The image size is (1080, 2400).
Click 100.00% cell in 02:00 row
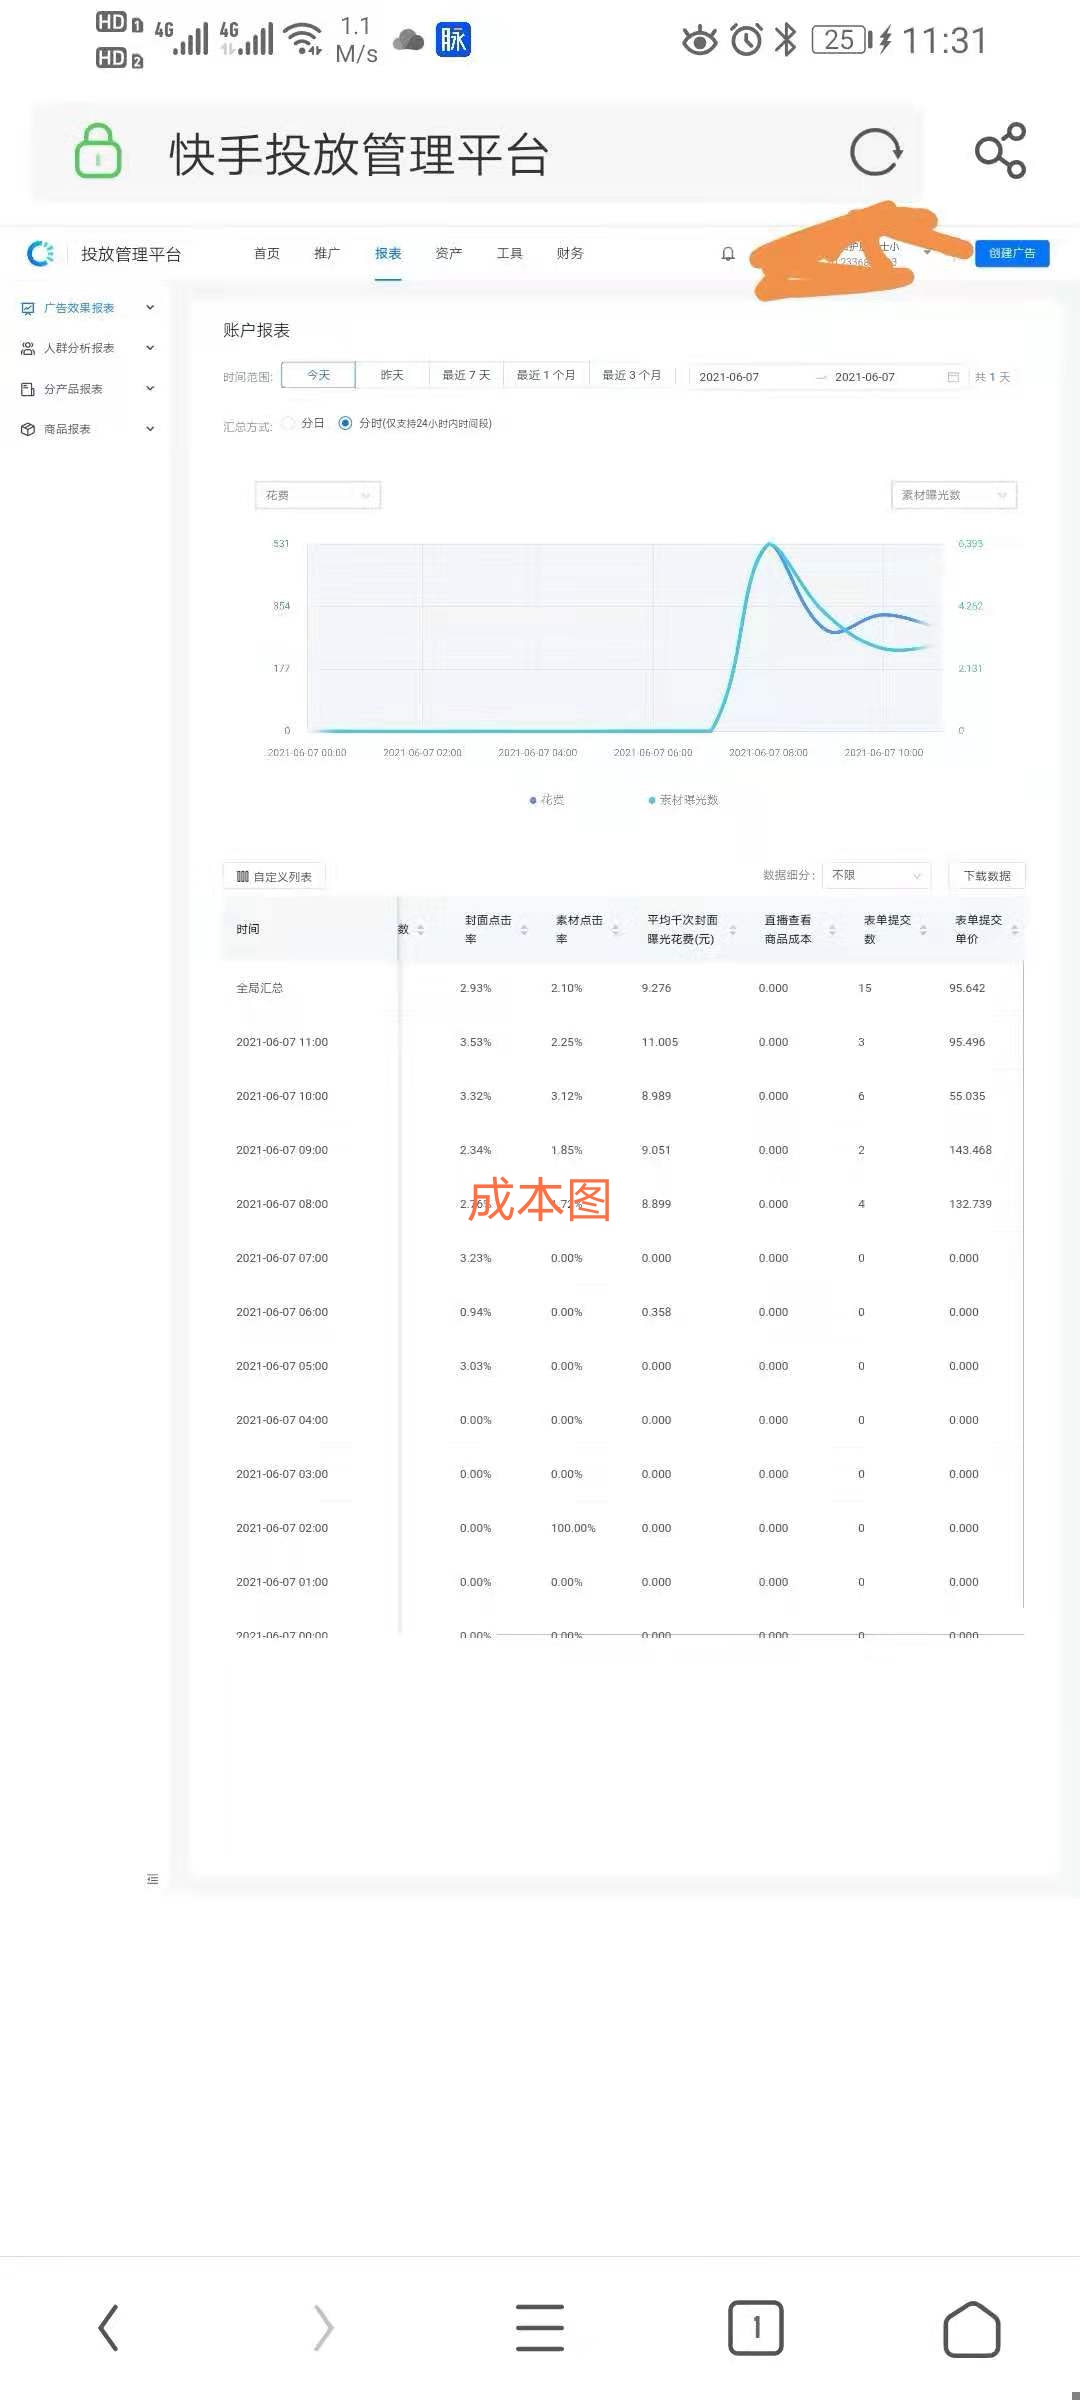pyautogui.click(x=573, y=1528)
